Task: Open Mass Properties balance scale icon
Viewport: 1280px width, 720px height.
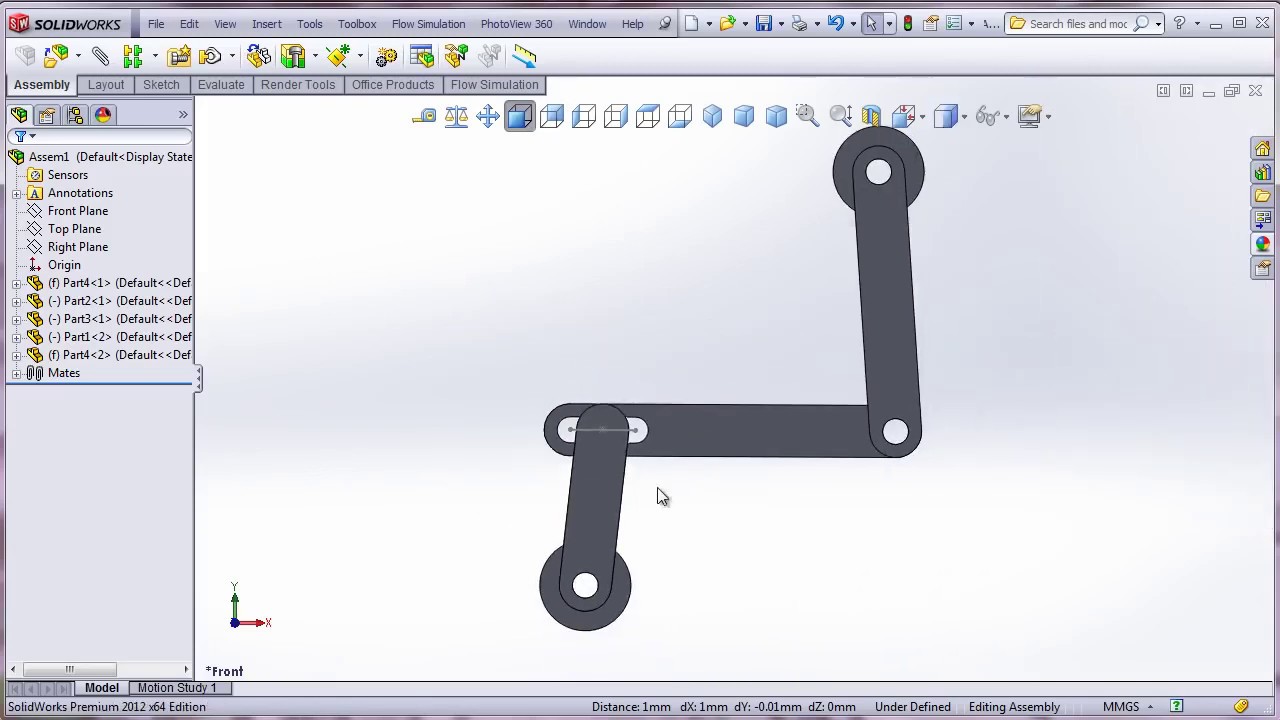Action: coord(456,117)
